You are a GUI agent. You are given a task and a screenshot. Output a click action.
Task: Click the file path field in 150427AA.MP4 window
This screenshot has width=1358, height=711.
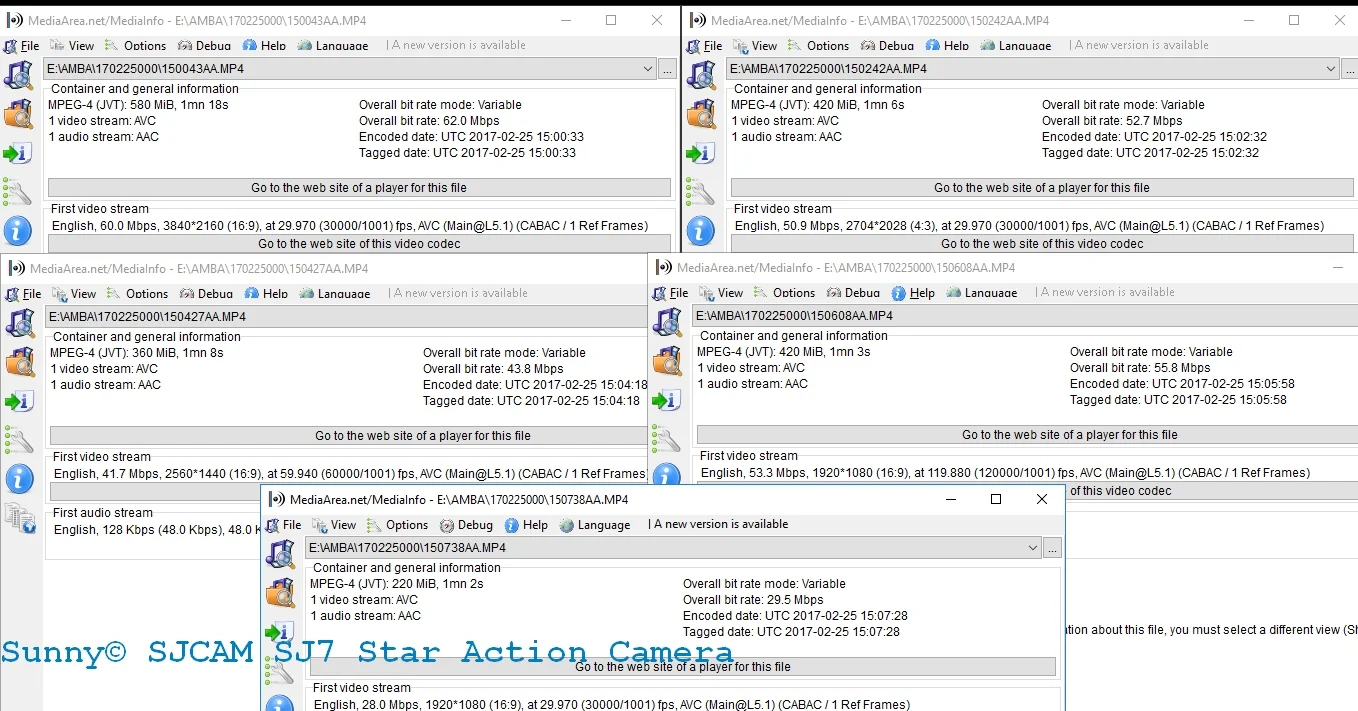(x=346, y=317)
